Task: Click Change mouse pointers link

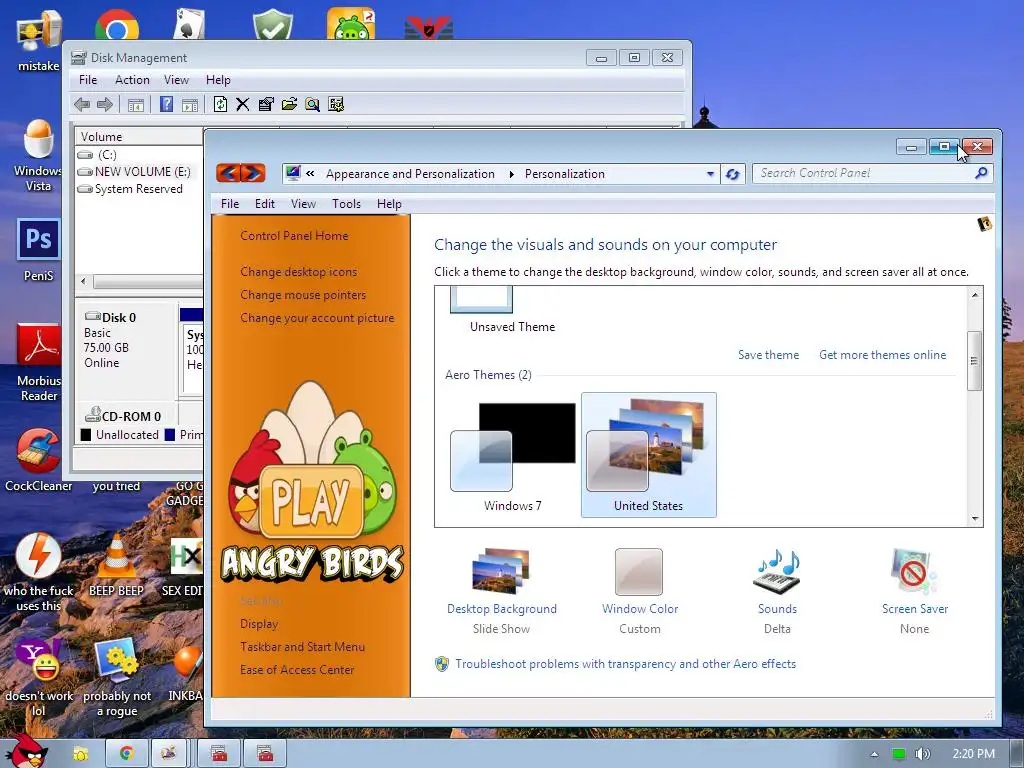Action: (303, 295)
